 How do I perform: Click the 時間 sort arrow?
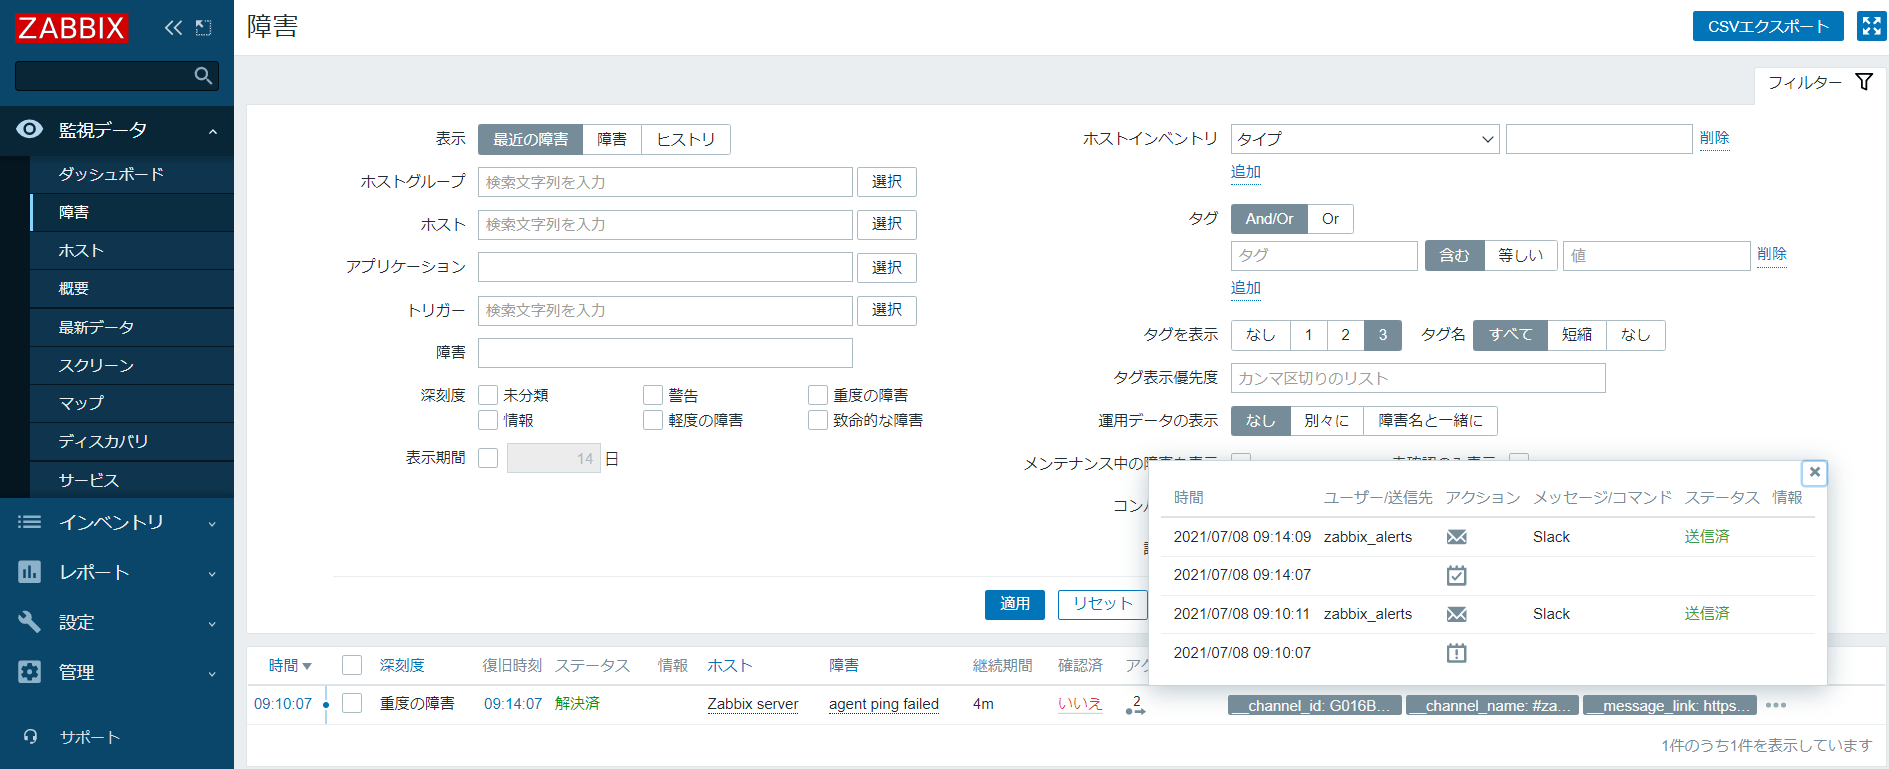click(x=307, y=666)
